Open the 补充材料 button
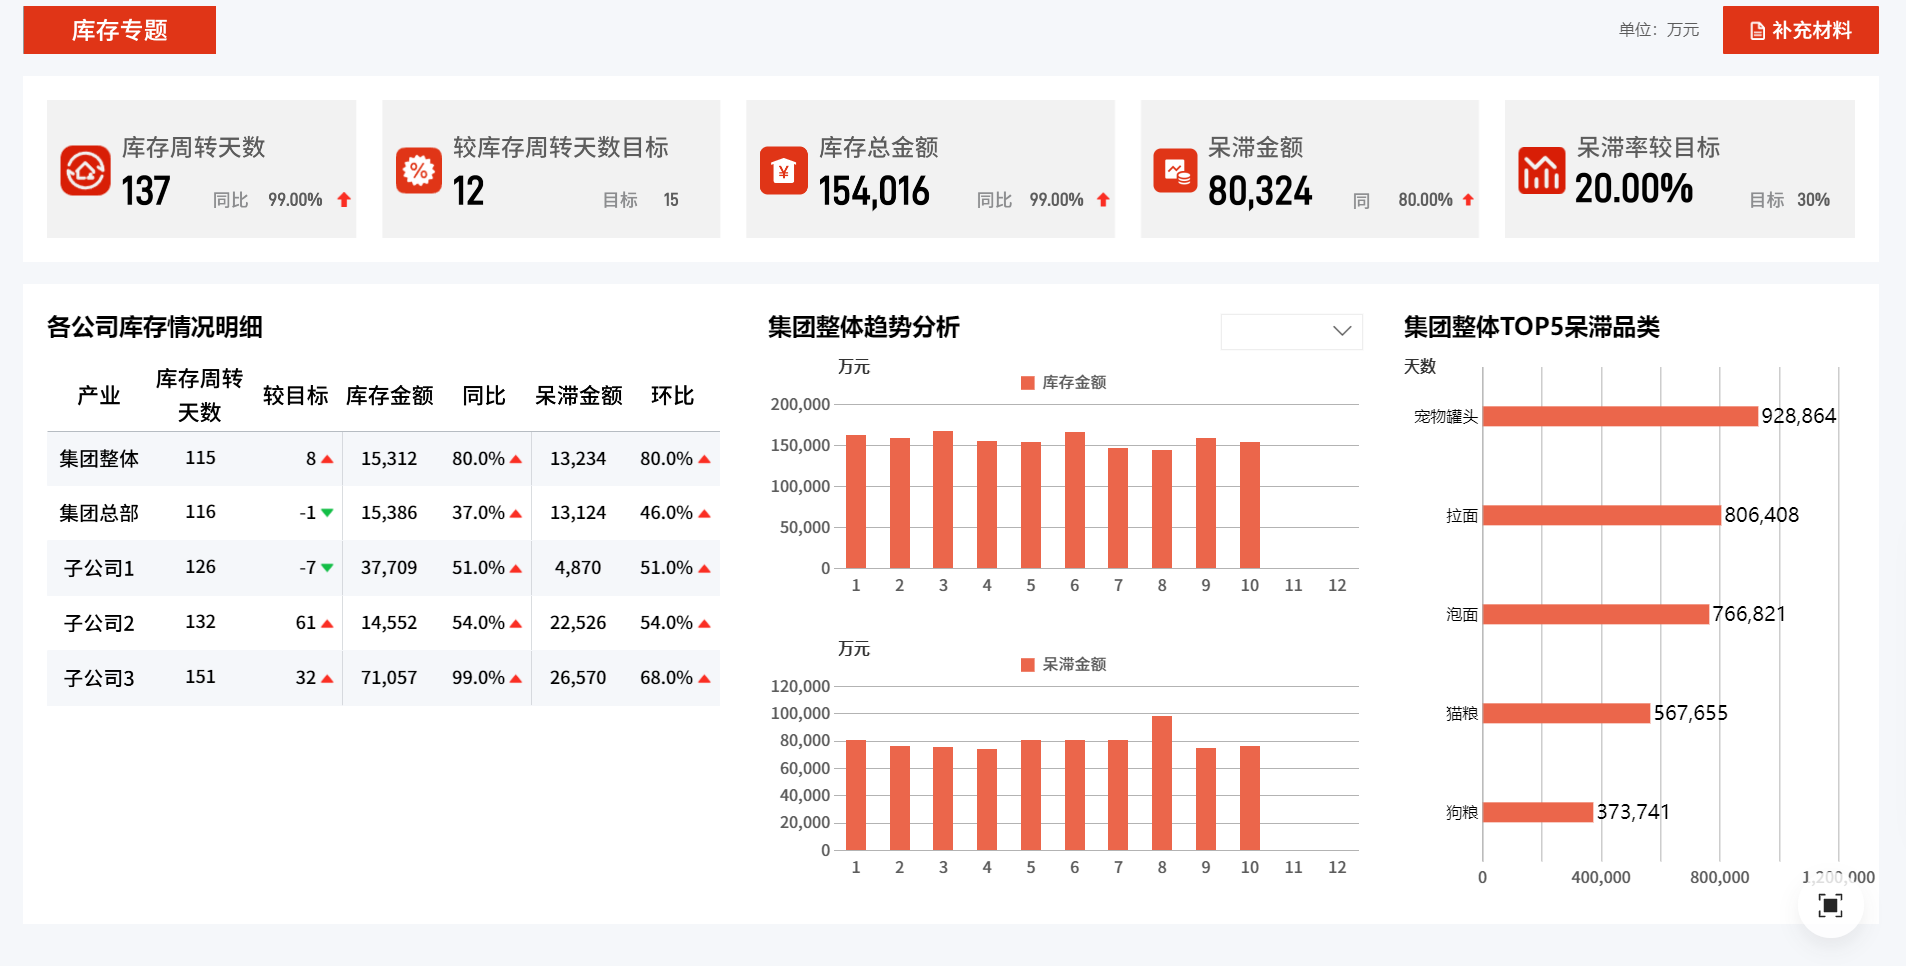 [x=1800, y=30]
